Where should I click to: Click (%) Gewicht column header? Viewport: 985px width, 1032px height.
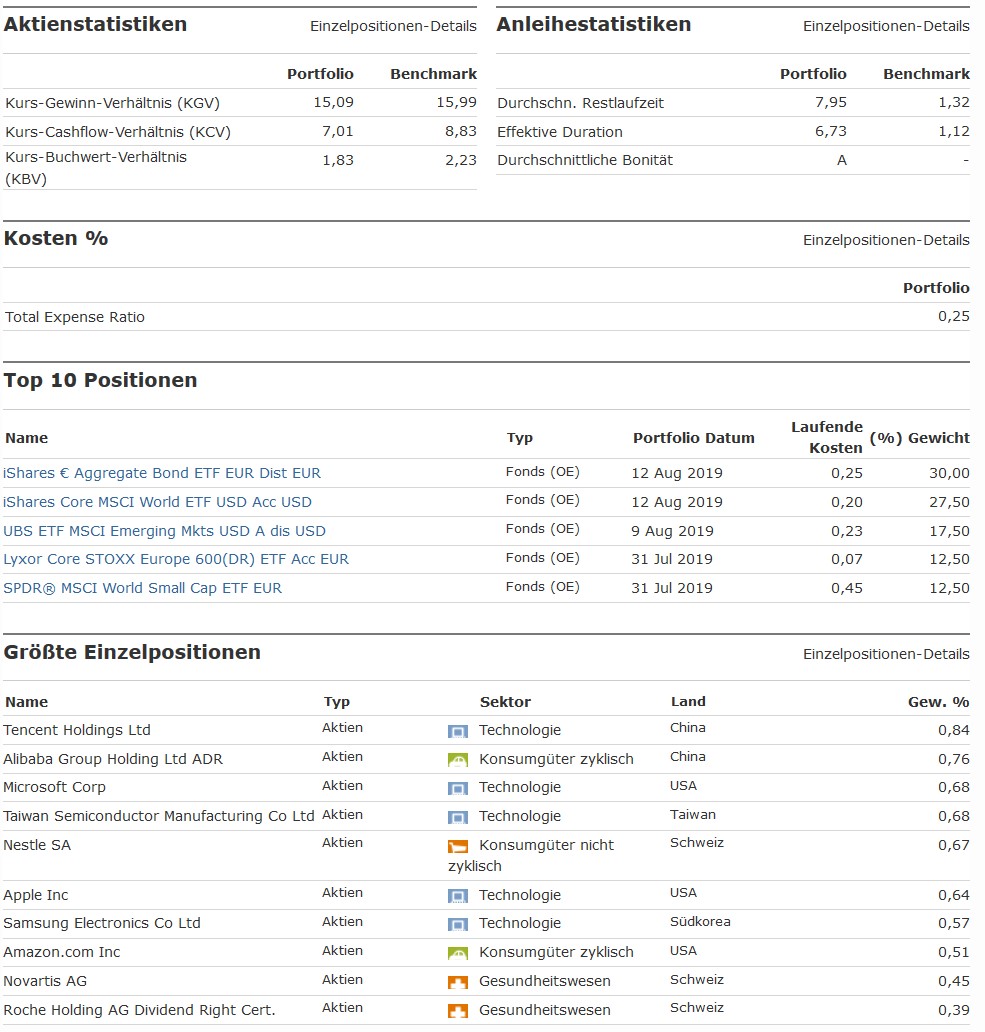919,438
